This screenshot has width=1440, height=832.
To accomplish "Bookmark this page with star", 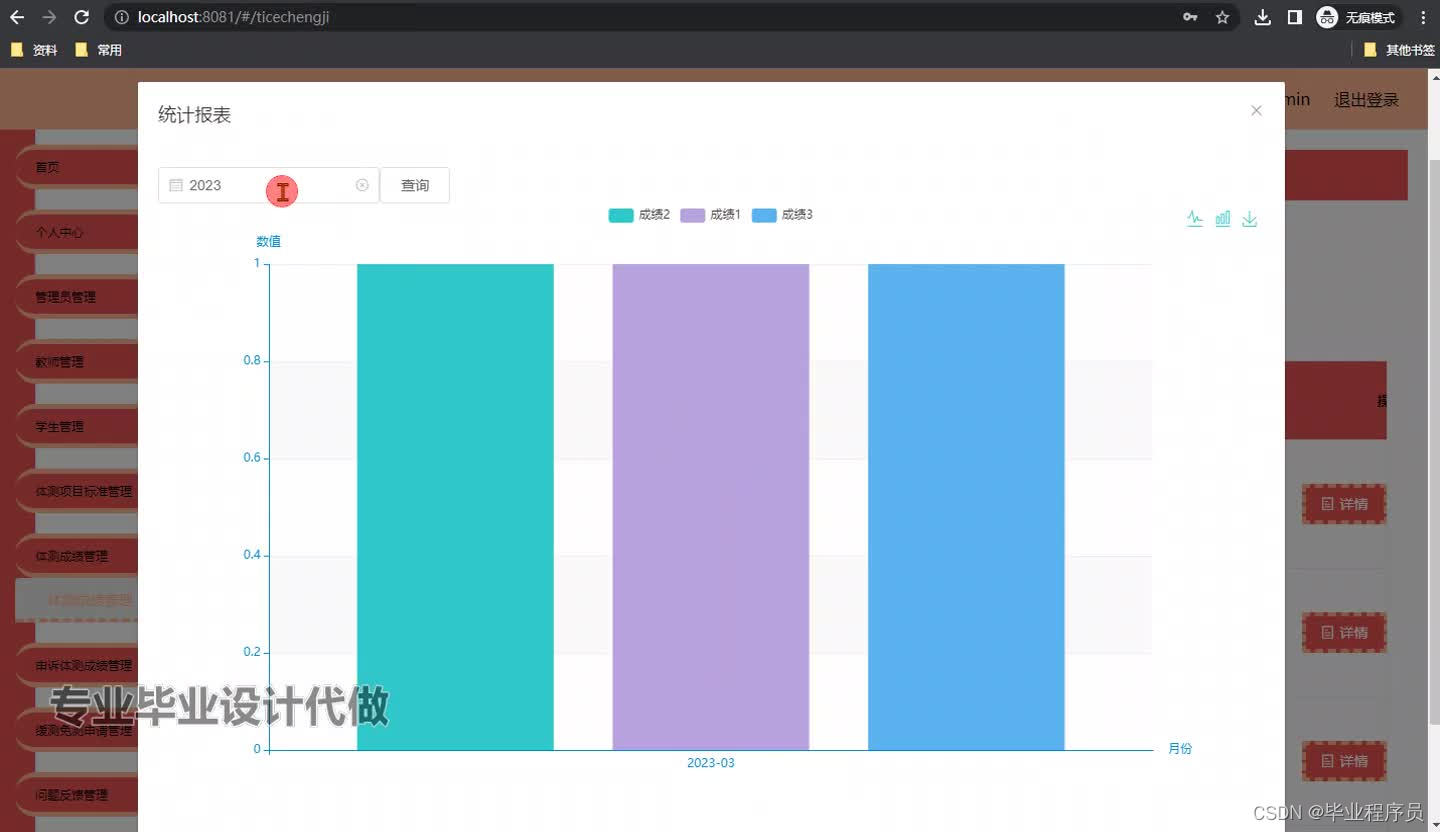I will click(x=1222, y=17).
